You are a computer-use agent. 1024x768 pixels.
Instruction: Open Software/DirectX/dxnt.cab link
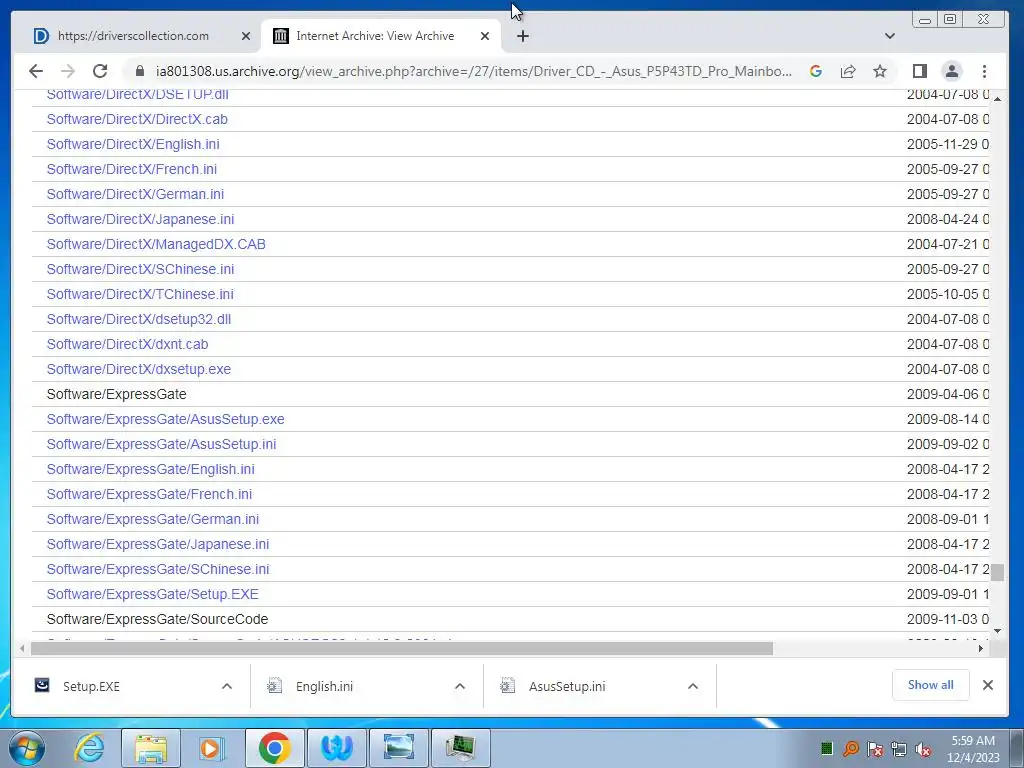pyautogui.click(x=127, y=344)
